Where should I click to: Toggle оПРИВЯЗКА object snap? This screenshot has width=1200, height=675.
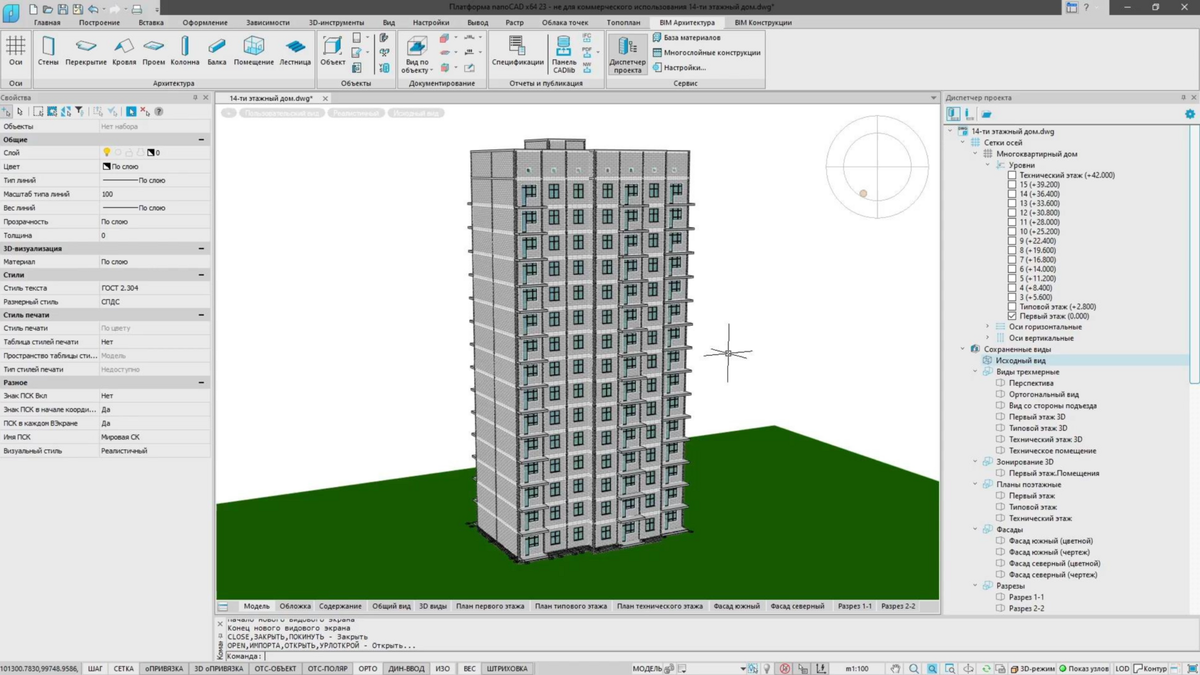coord(164,668)
